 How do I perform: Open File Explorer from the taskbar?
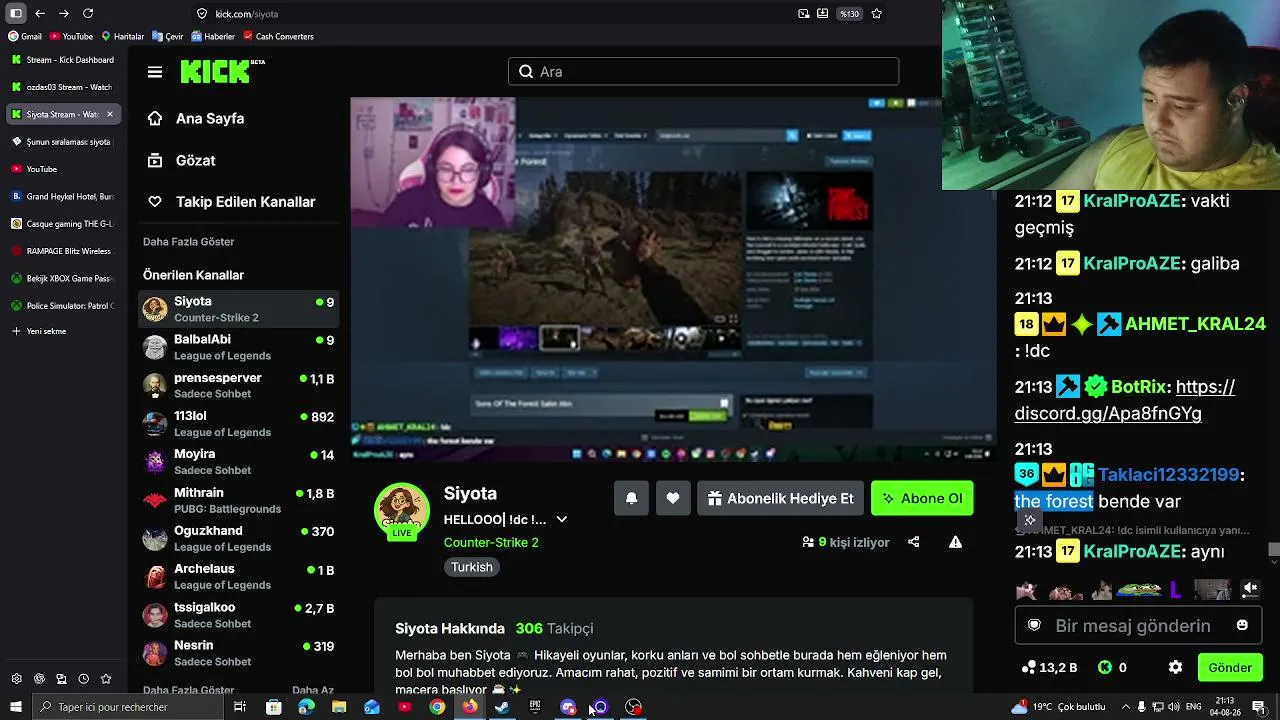coord(339,707)
